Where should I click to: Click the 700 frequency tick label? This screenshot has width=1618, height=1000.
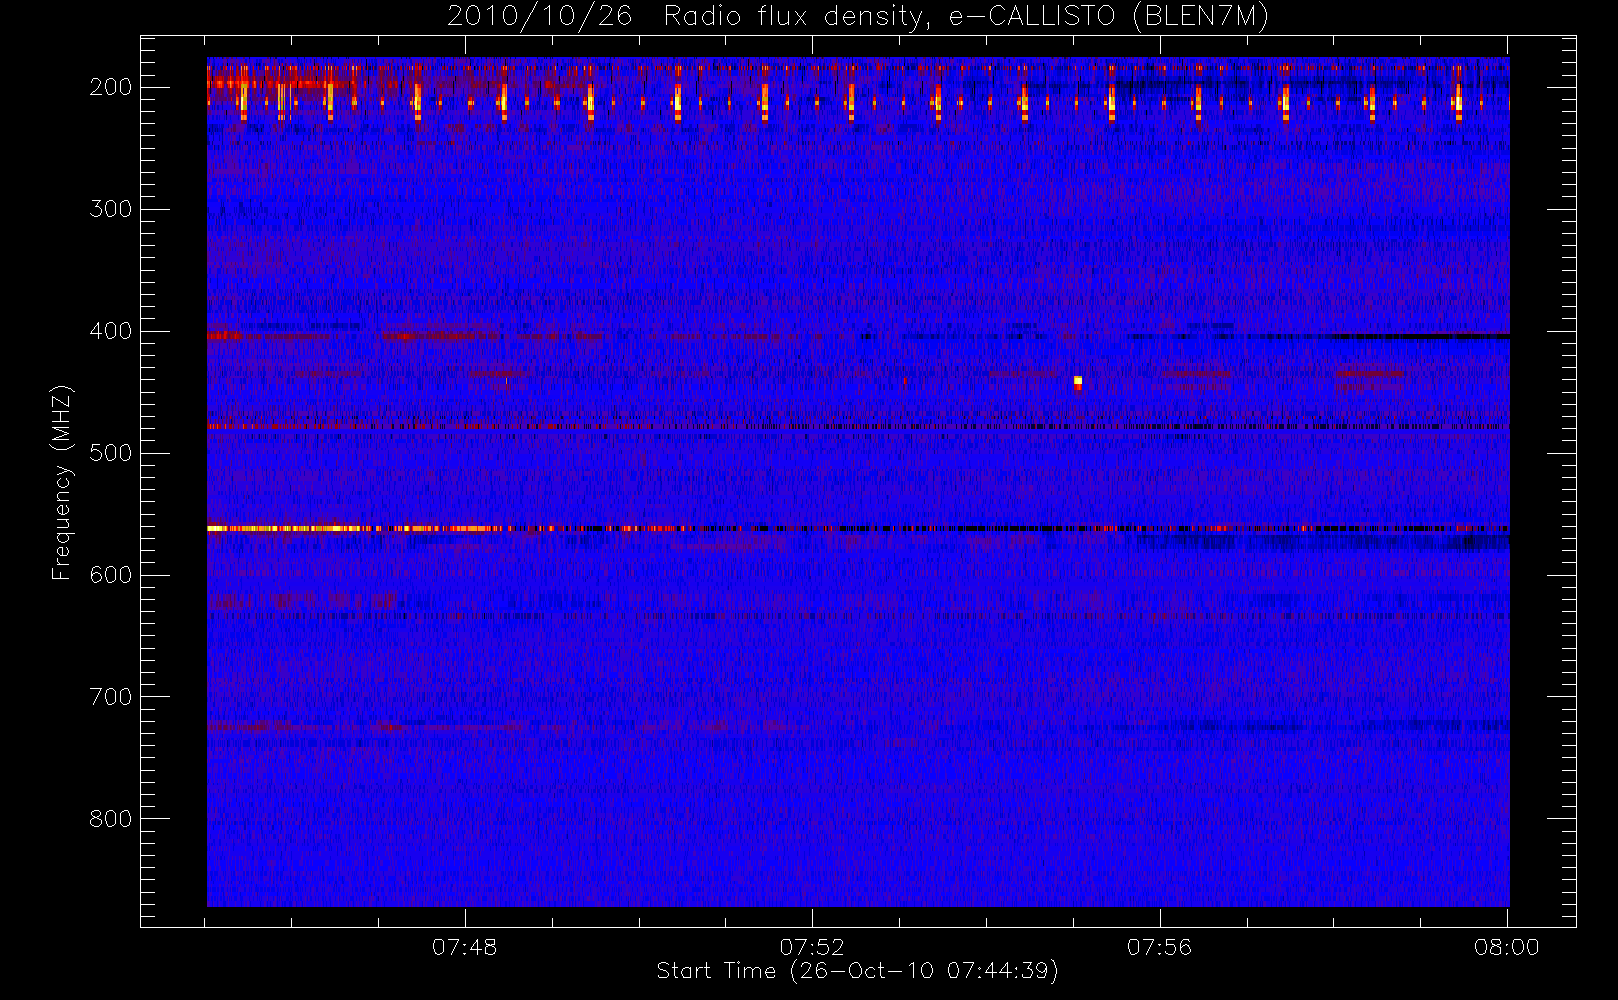[111, 697]
